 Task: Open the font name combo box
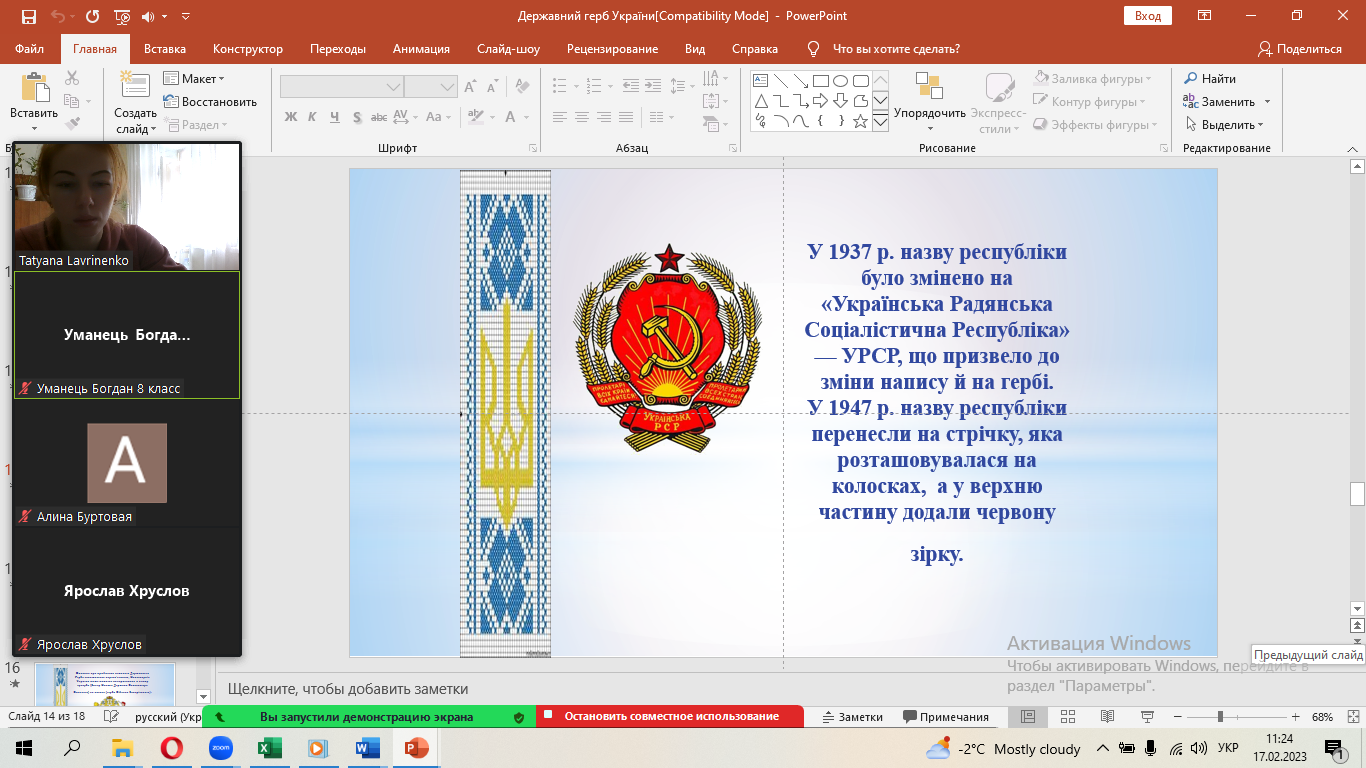(x=342, y=87)
